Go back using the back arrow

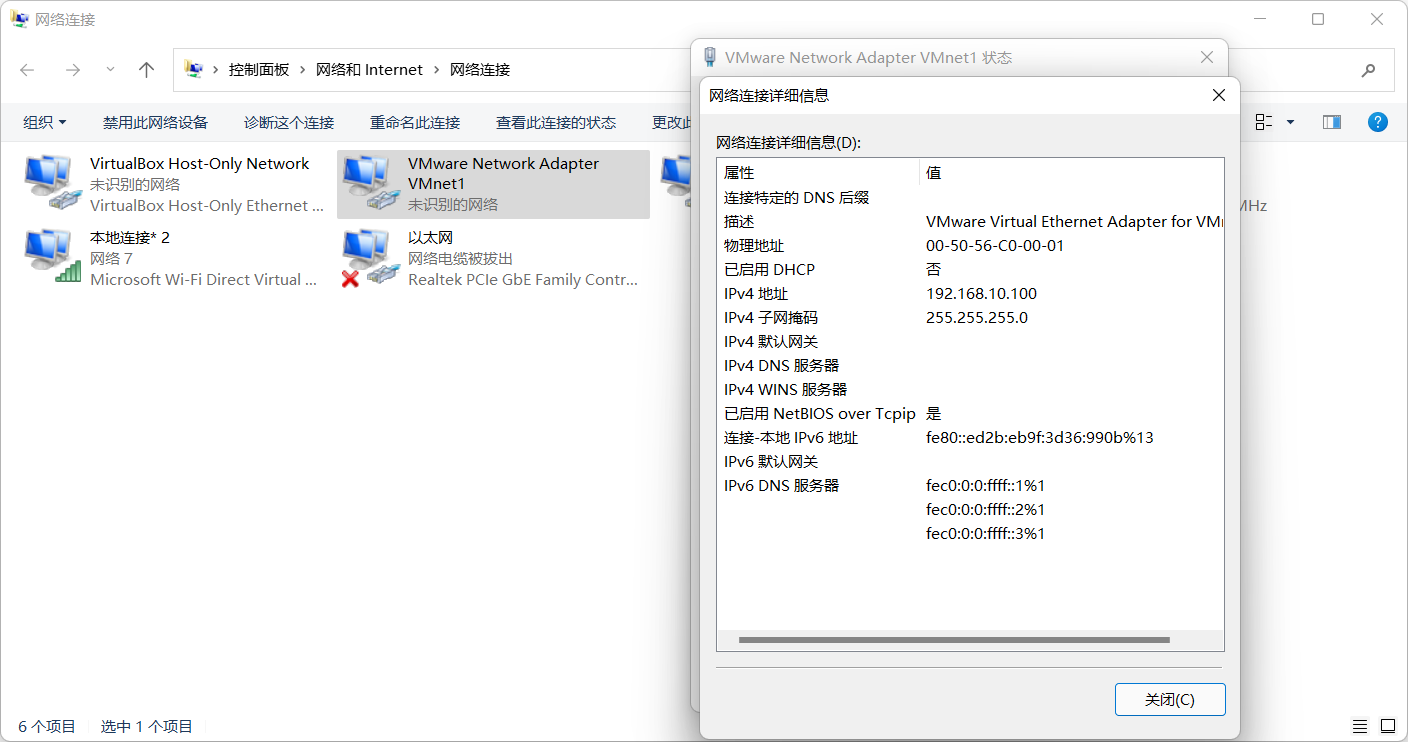click(27, 70)
